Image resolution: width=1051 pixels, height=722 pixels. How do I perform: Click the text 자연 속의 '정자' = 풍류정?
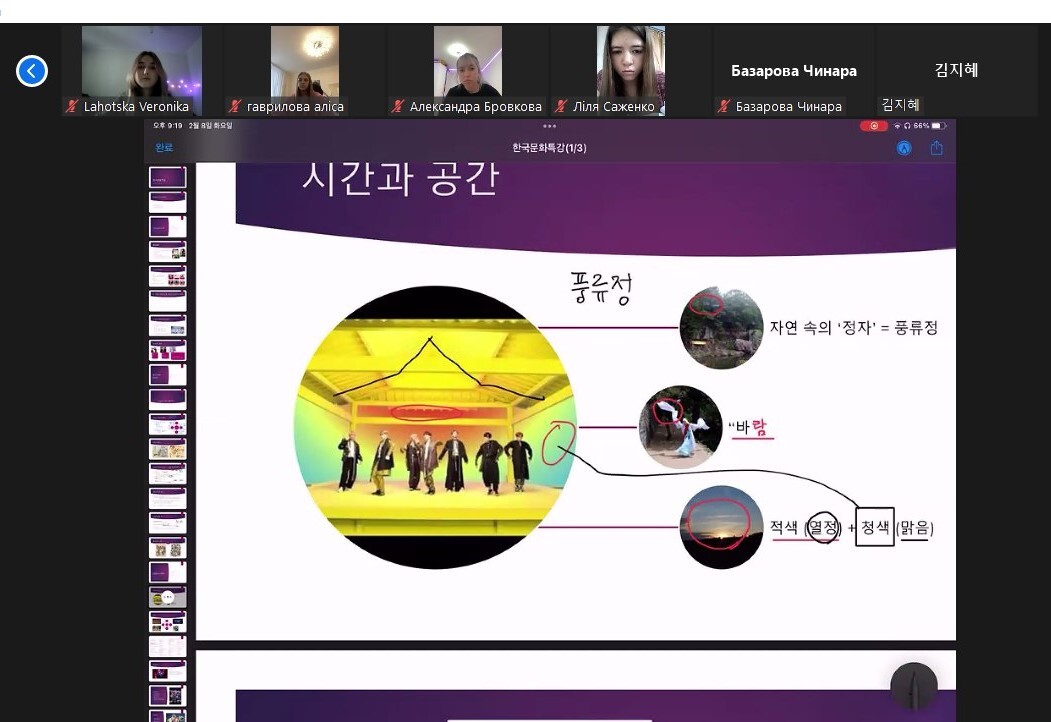tap(853, 328)
